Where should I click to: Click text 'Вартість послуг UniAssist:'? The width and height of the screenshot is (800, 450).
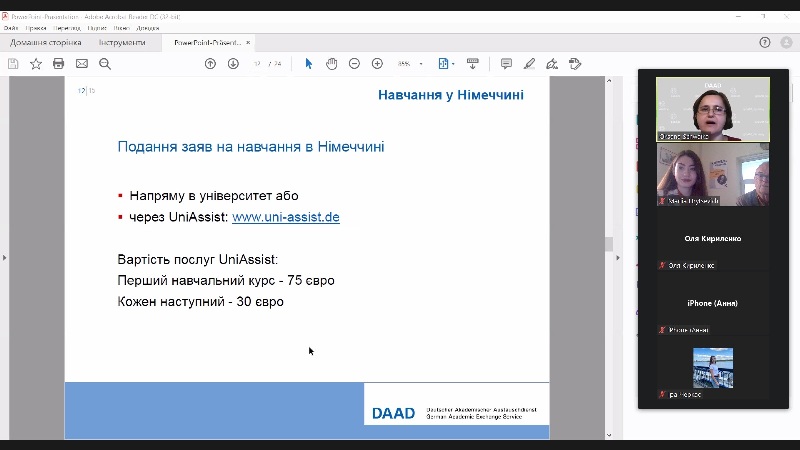tap(197, 260)
